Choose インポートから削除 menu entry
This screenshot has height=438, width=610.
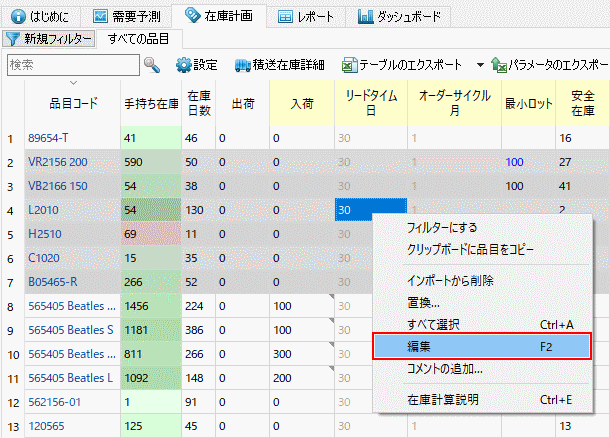[x=450, y=280]
